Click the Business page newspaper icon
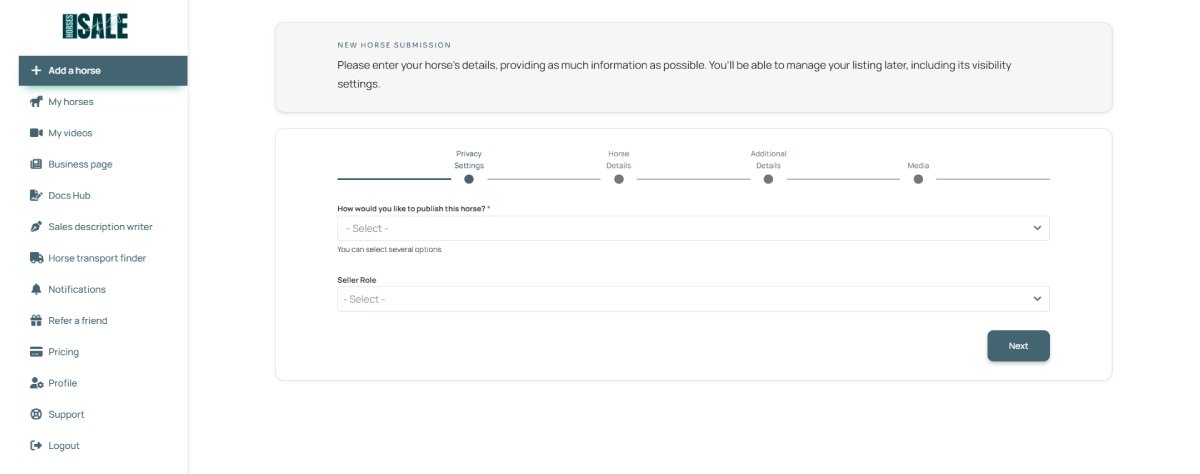 tap(36, 164)
